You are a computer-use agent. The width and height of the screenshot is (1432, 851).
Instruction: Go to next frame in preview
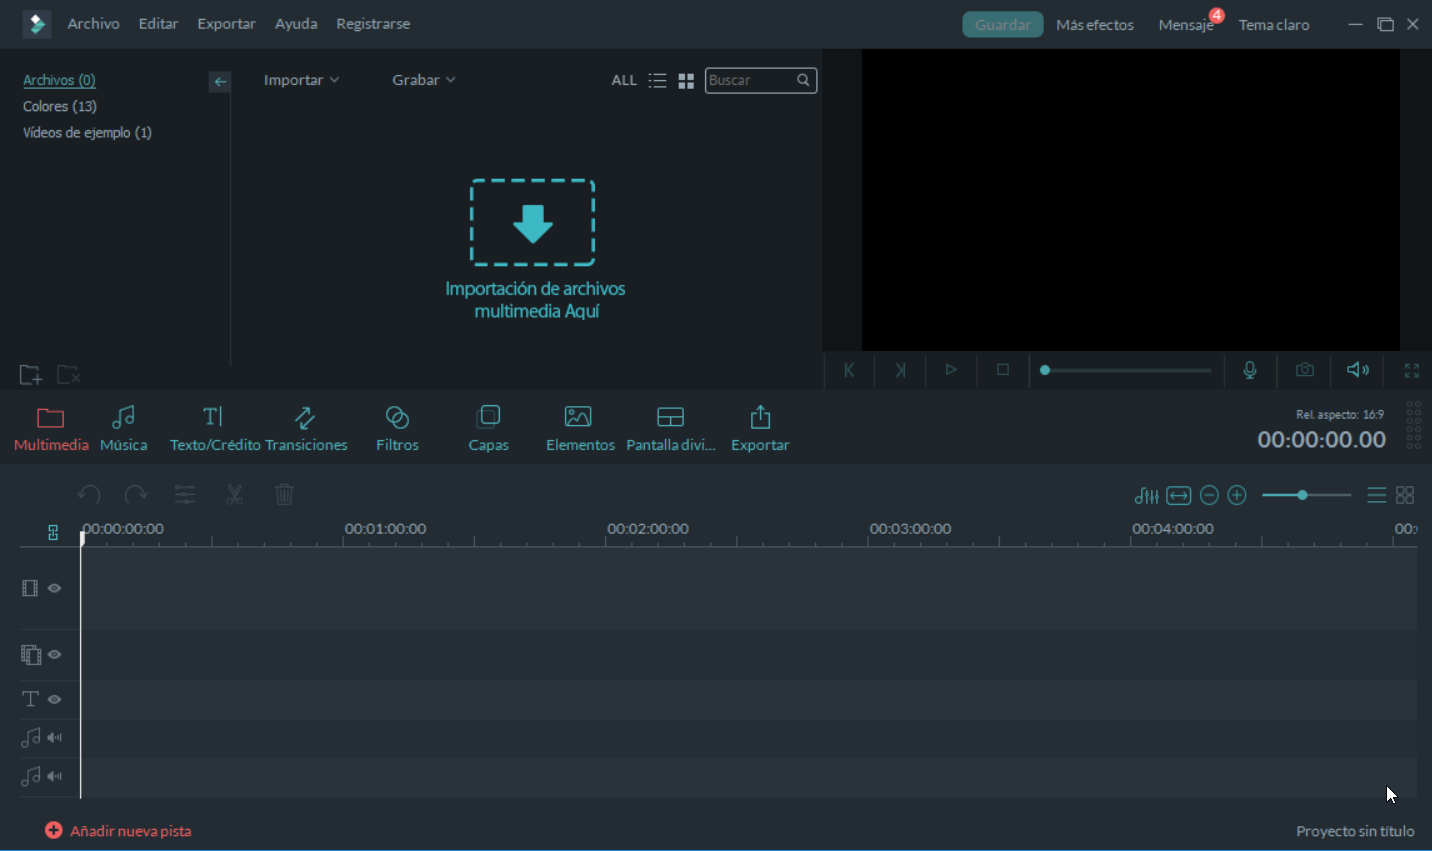[900, 370]
